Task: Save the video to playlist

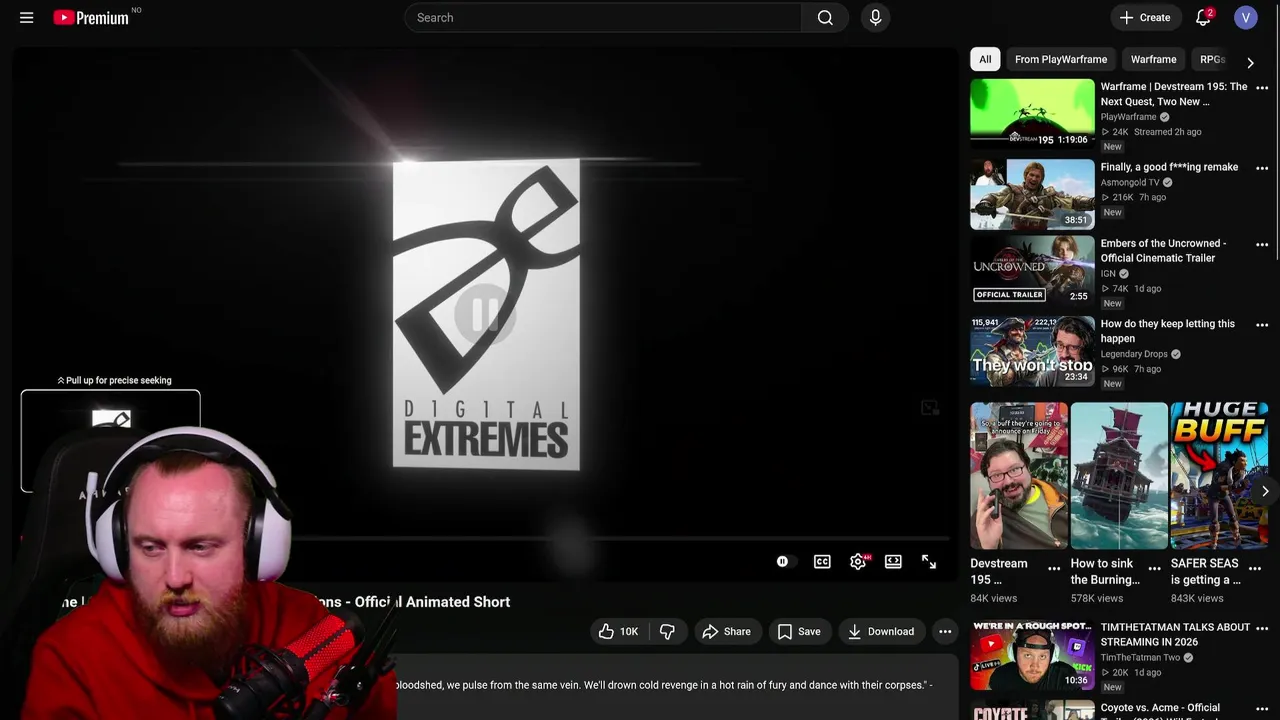Action: pyautogui.click(x=799, y=631)
